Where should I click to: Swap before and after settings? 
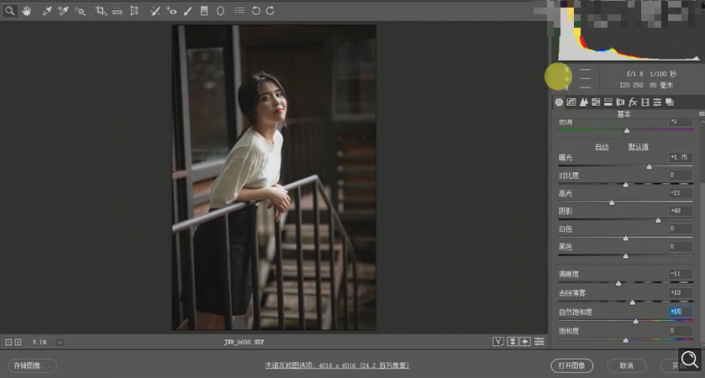[x=512, y=342]
